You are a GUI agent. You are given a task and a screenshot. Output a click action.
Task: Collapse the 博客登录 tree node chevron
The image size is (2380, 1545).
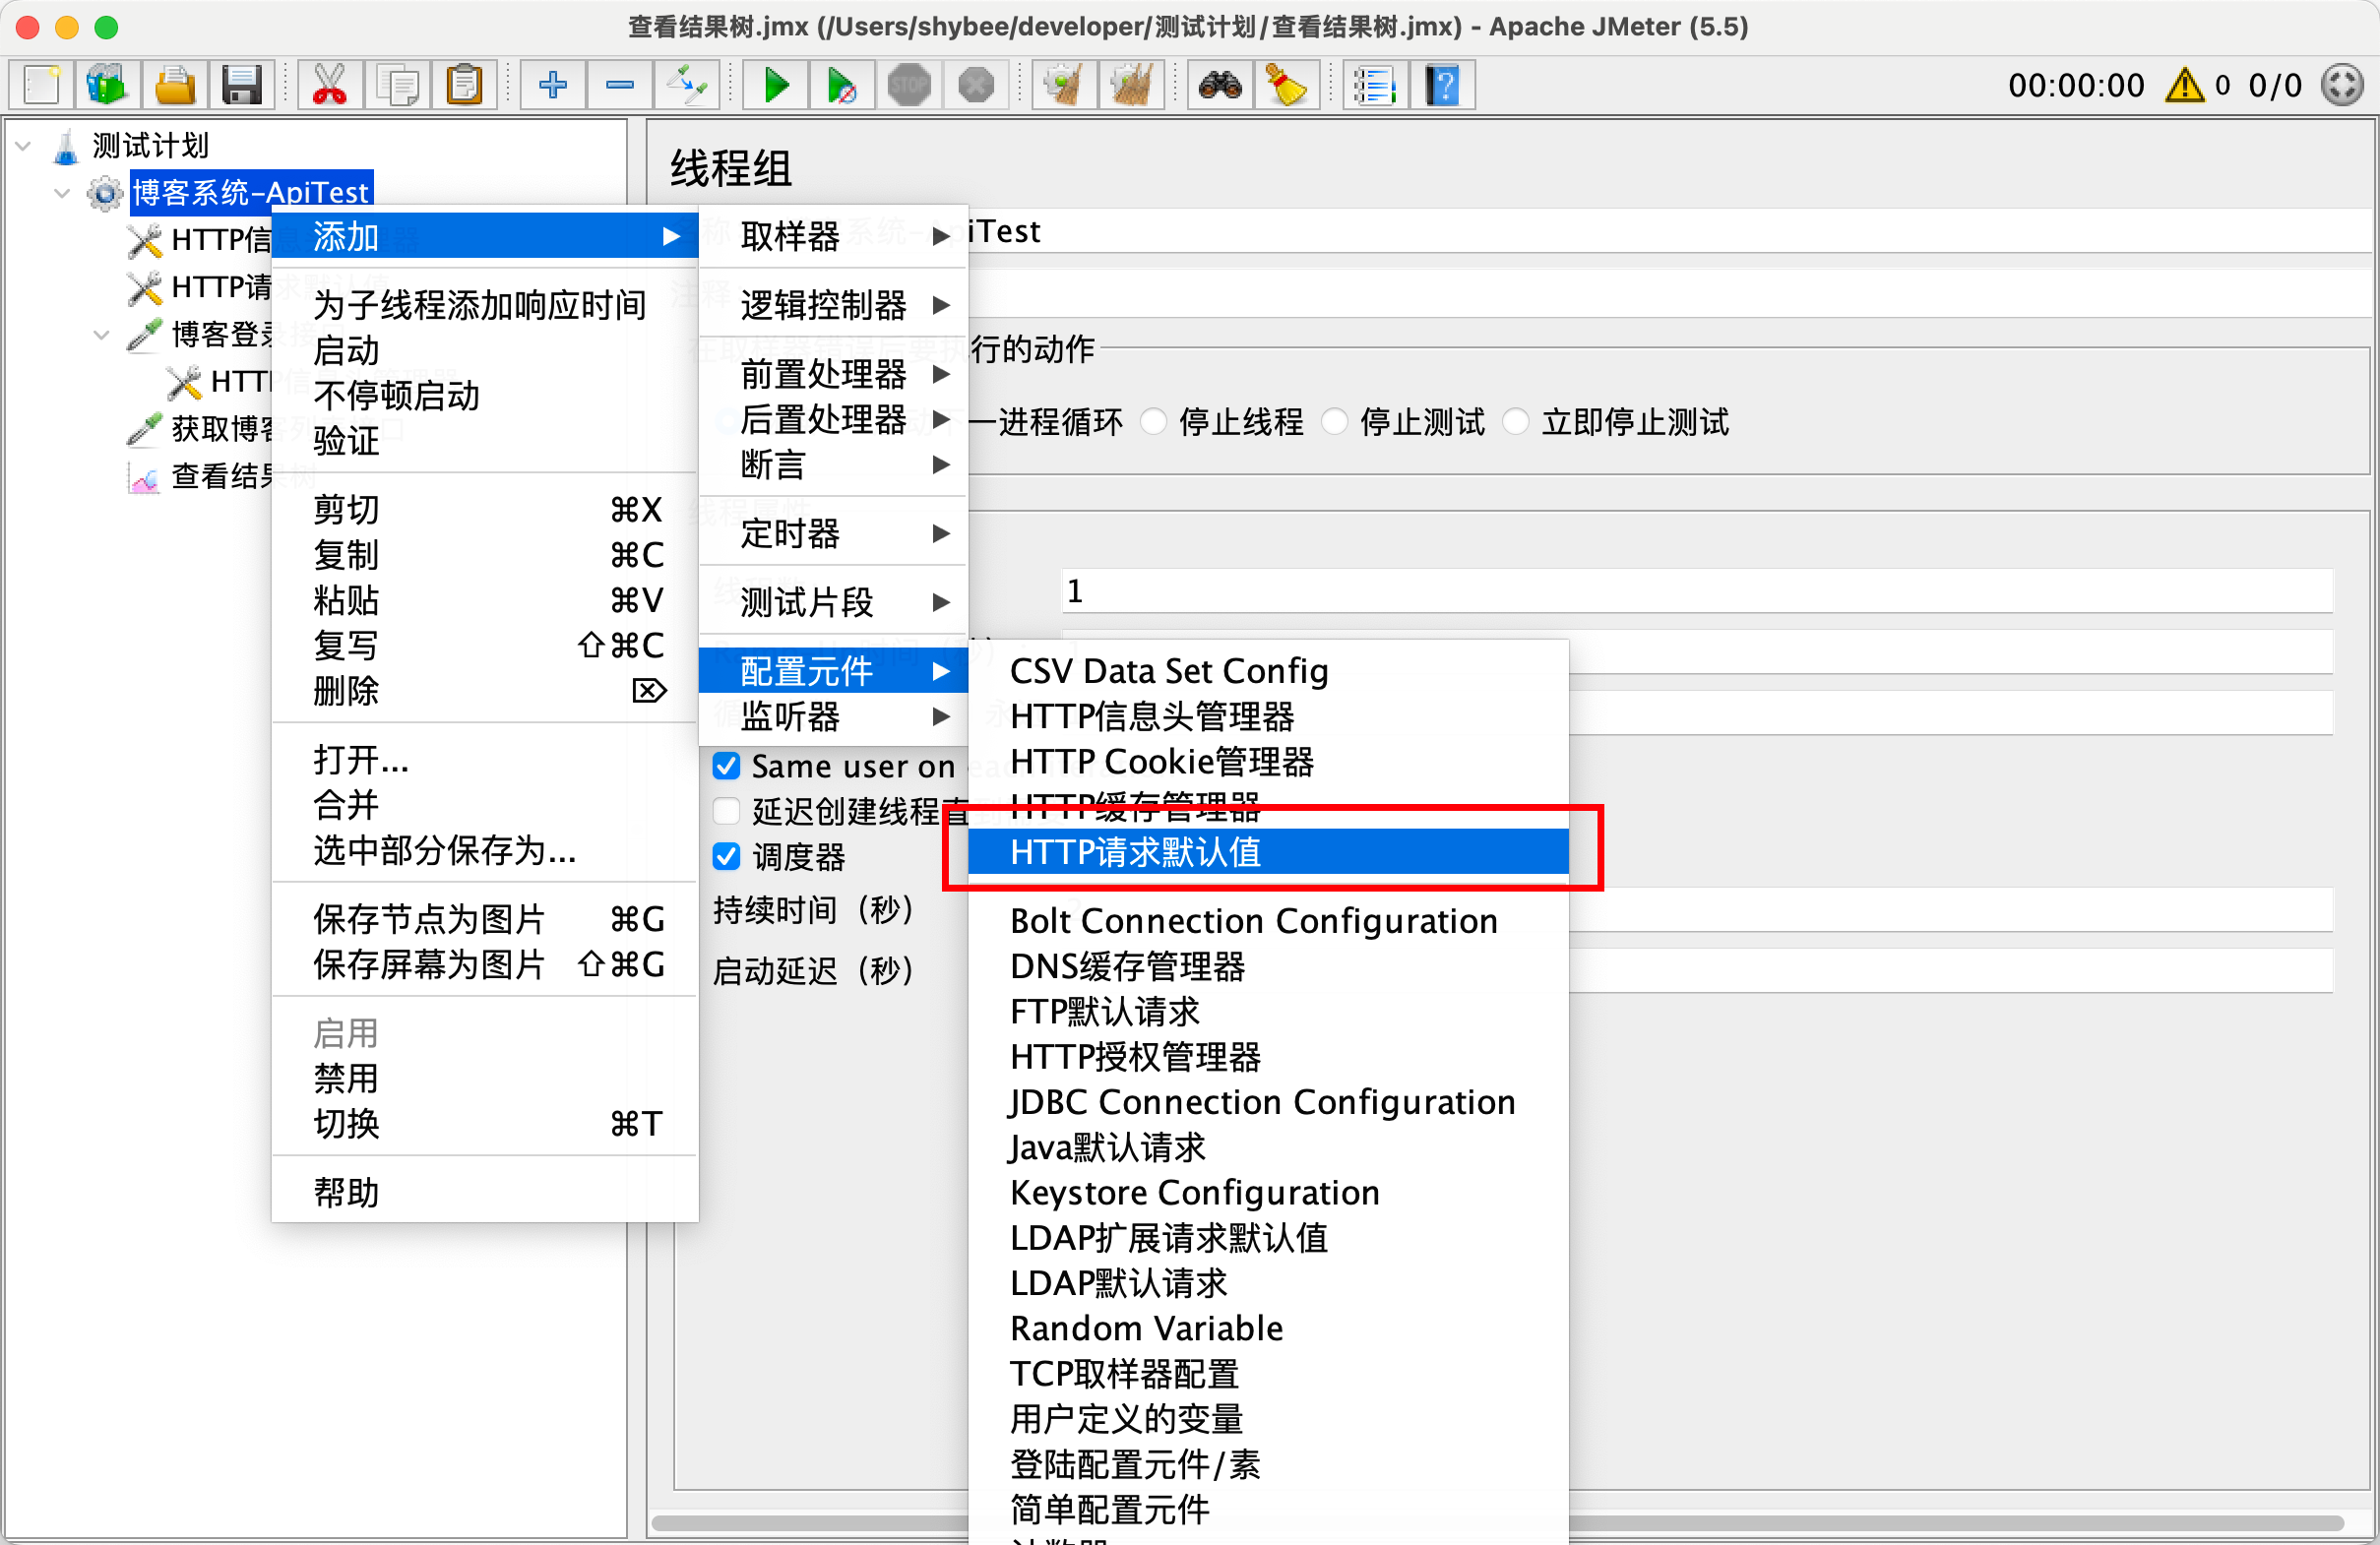(x=101, y=335)
